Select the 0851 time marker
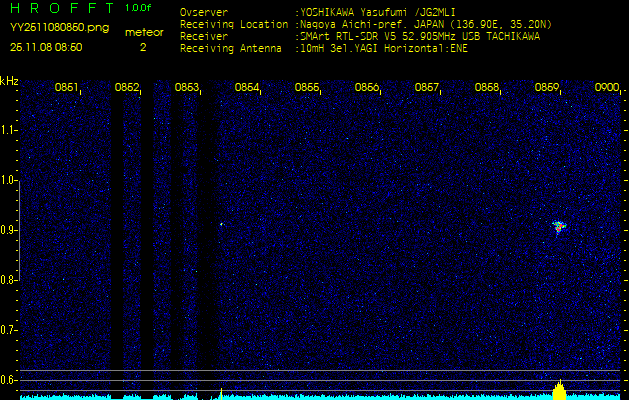629x400 pixels. [67, 88]
